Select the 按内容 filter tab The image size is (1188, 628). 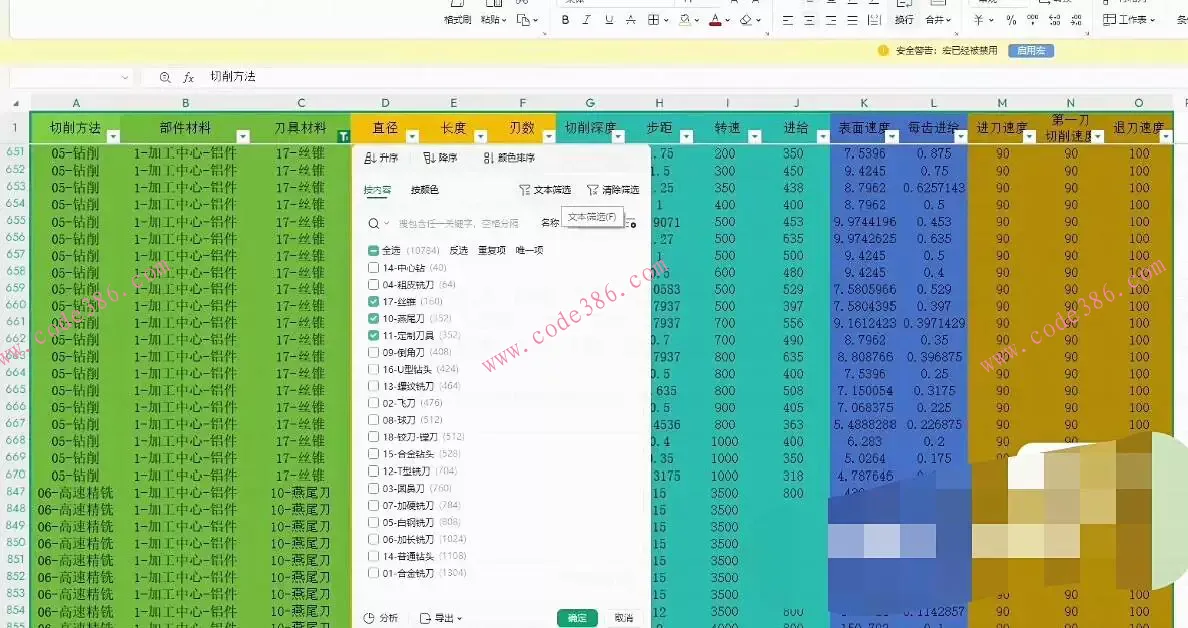[x=378, y=189]
